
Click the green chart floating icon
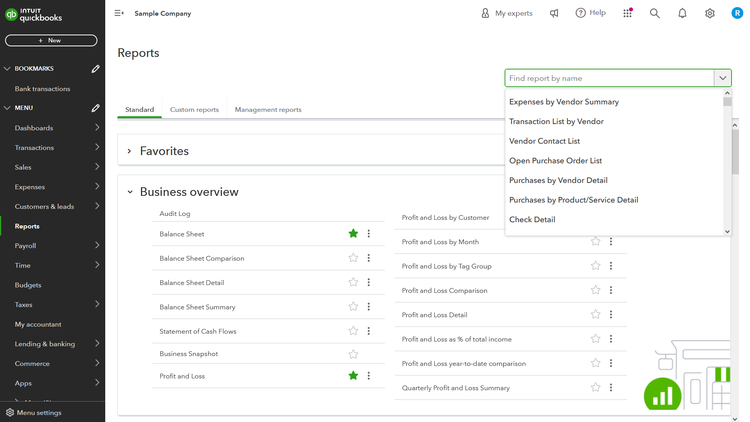coord(662,395)
